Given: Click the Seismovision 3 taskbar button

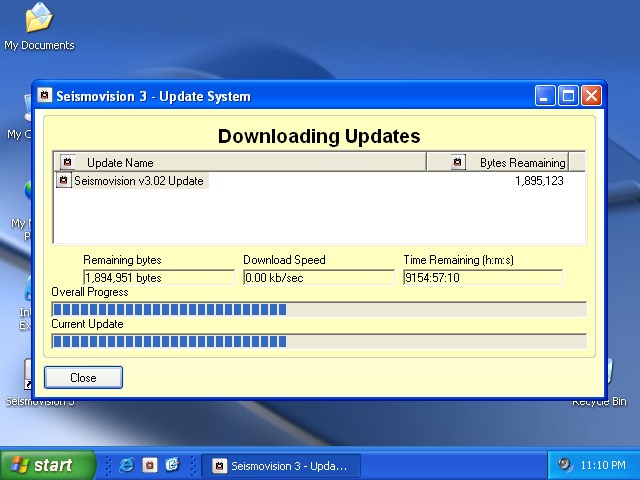Looking at the screenshot, I should pyautogui.click(x=279, y=465).
